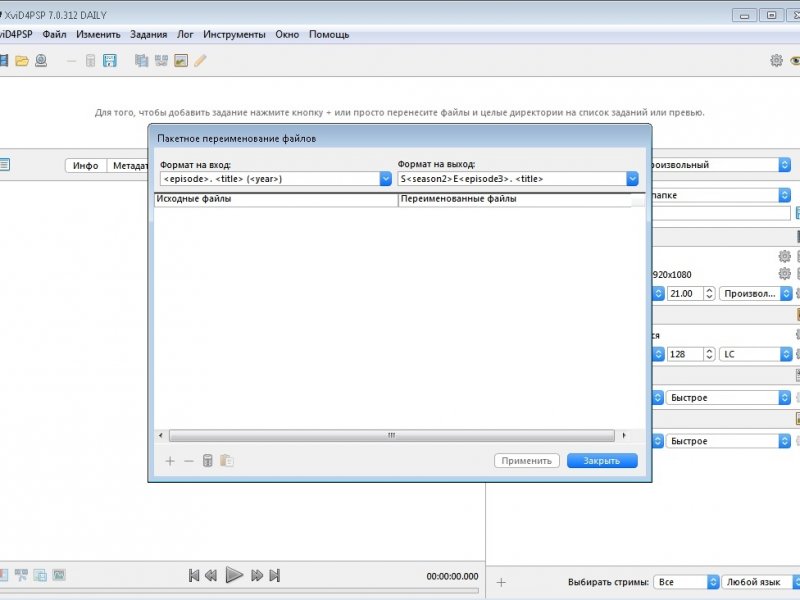Open the dropdown ending in 'папке'

[x=721, y=195]
